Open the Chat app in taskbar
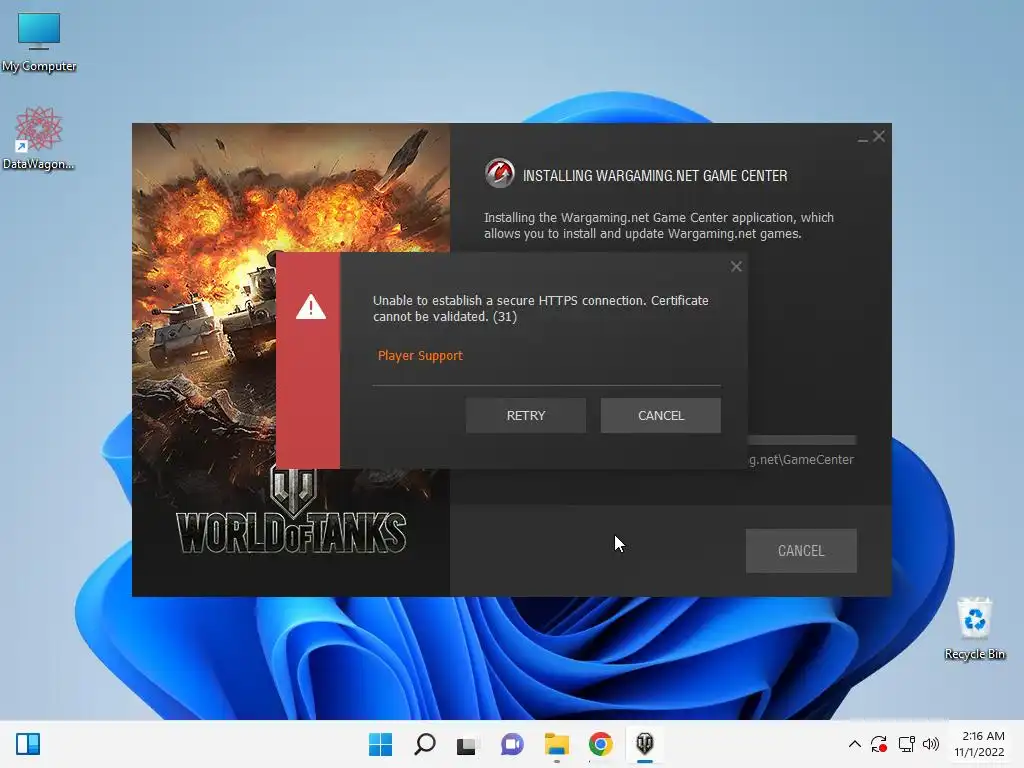Screen dimensions: 1024x768 [x=512, y=744]
